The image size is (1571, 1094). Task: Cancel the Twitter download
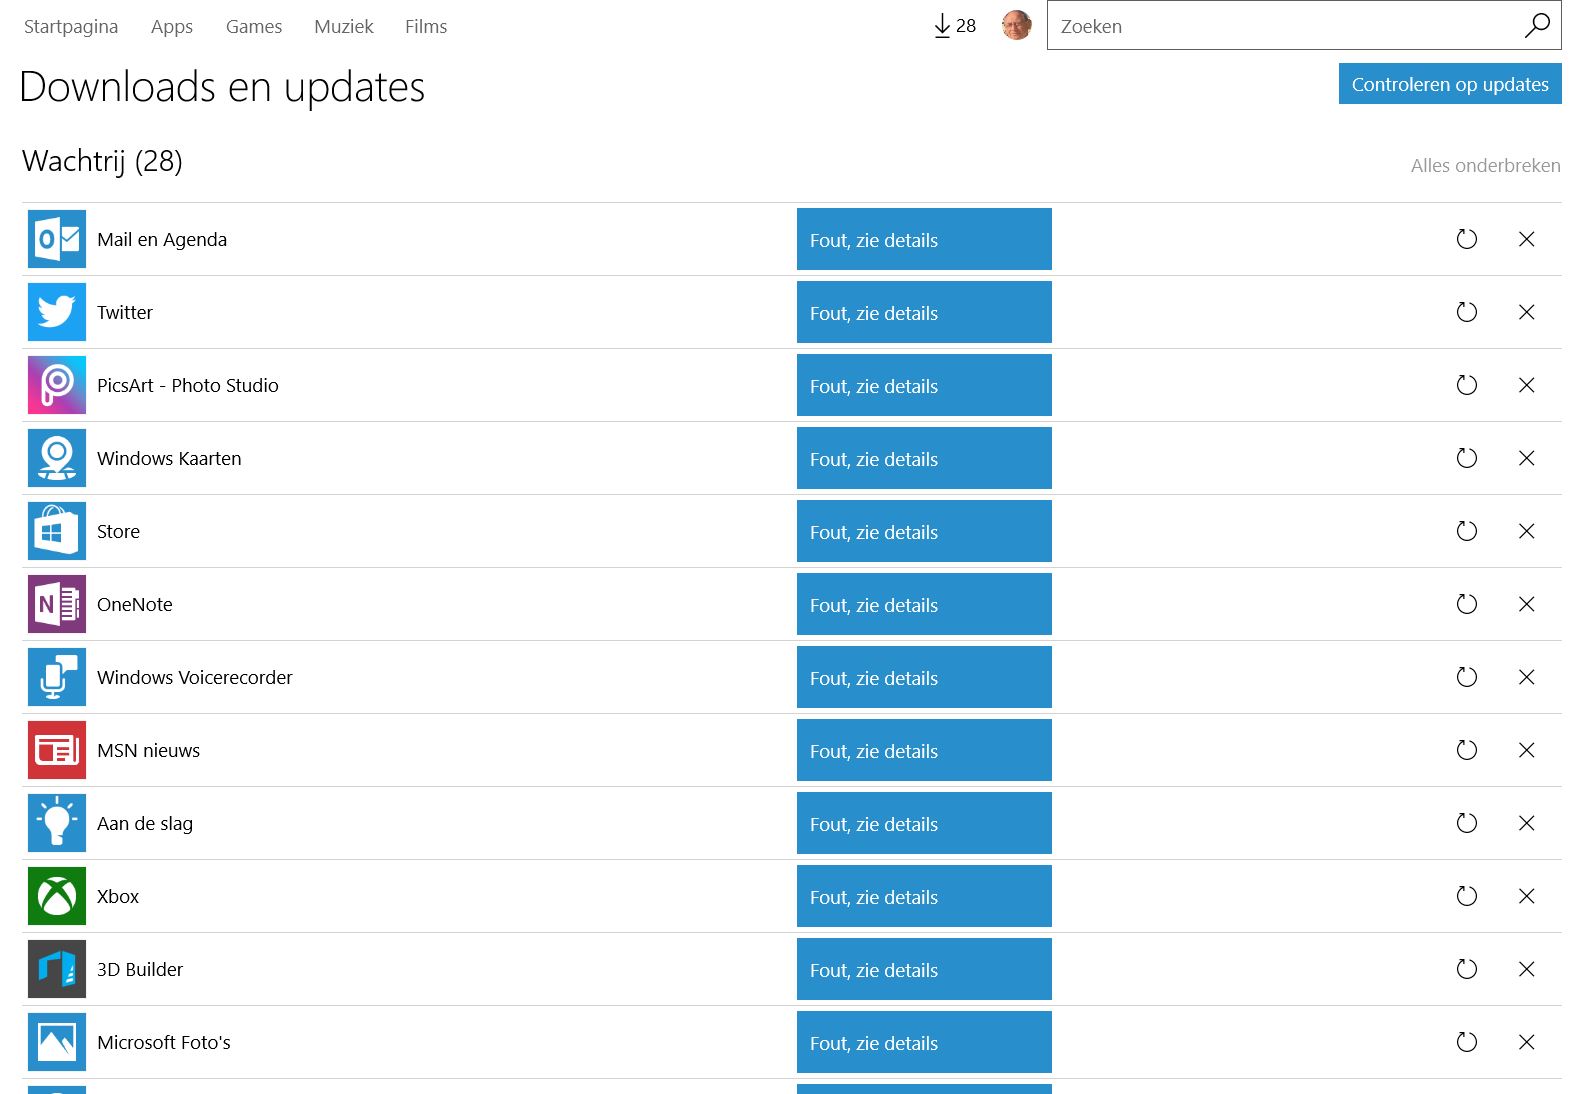tap(1527, 312)
